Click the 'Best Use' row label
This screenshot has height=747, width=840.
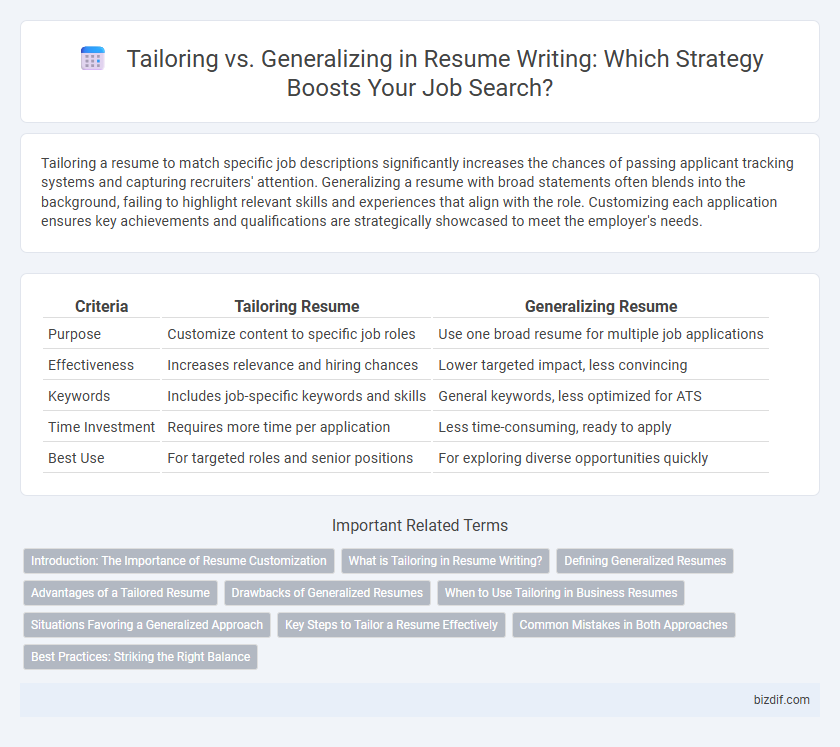click(76, 458)
